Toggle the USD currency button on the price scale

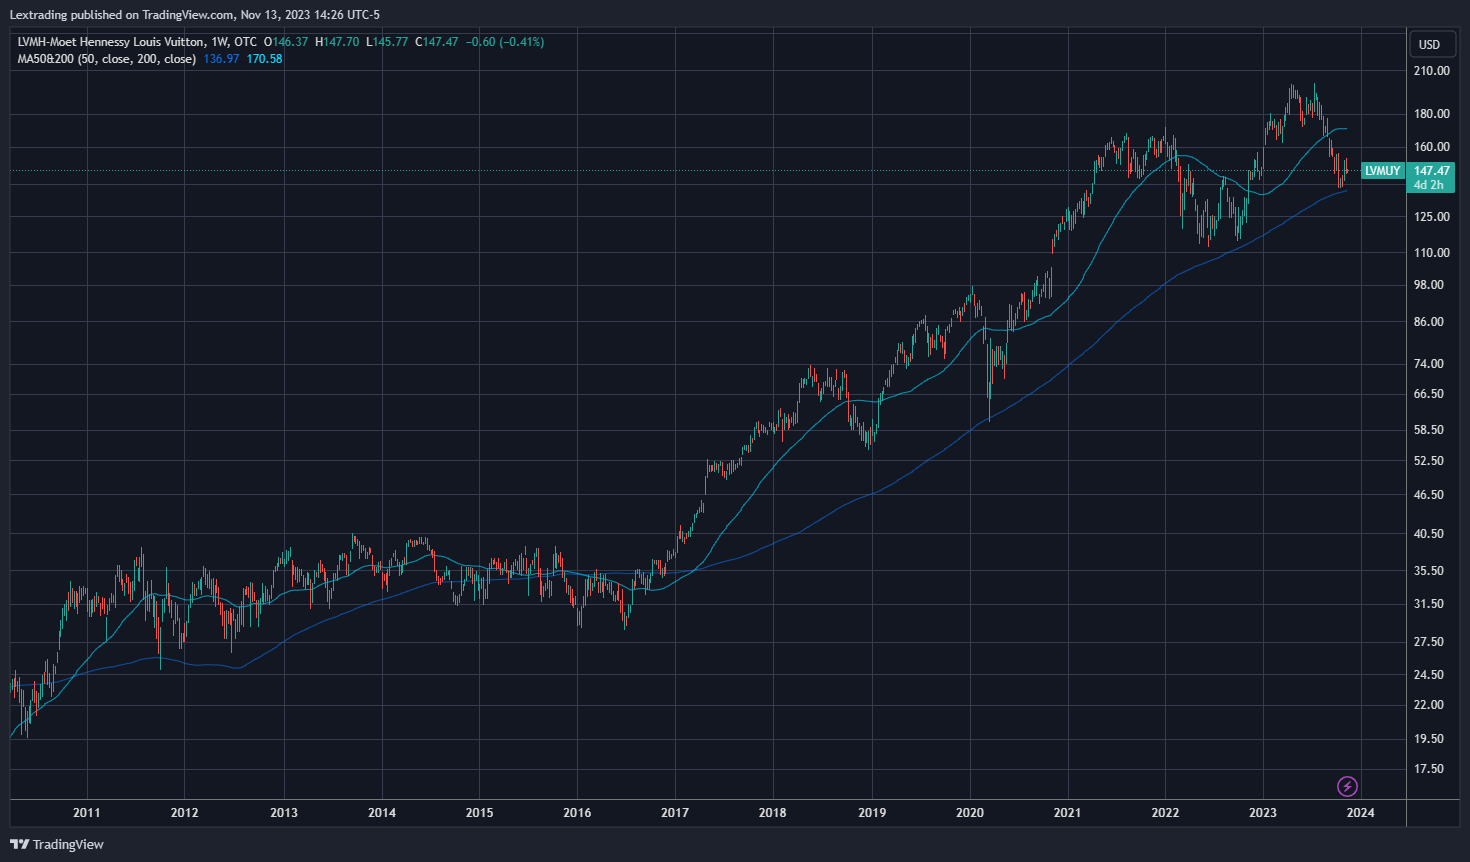1430,44
